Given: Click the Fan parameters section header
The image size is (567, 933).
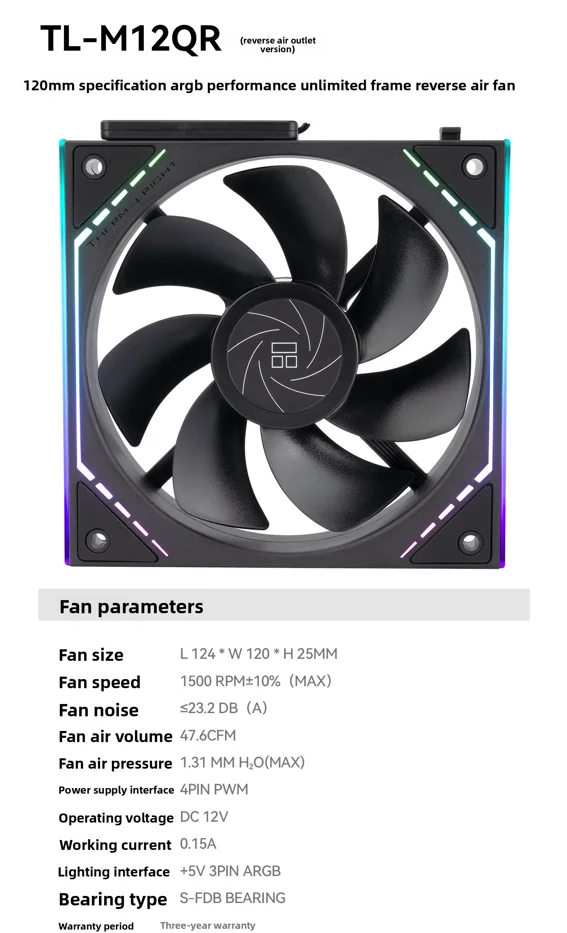Looking at the screenshot, I should click(131, 606).
